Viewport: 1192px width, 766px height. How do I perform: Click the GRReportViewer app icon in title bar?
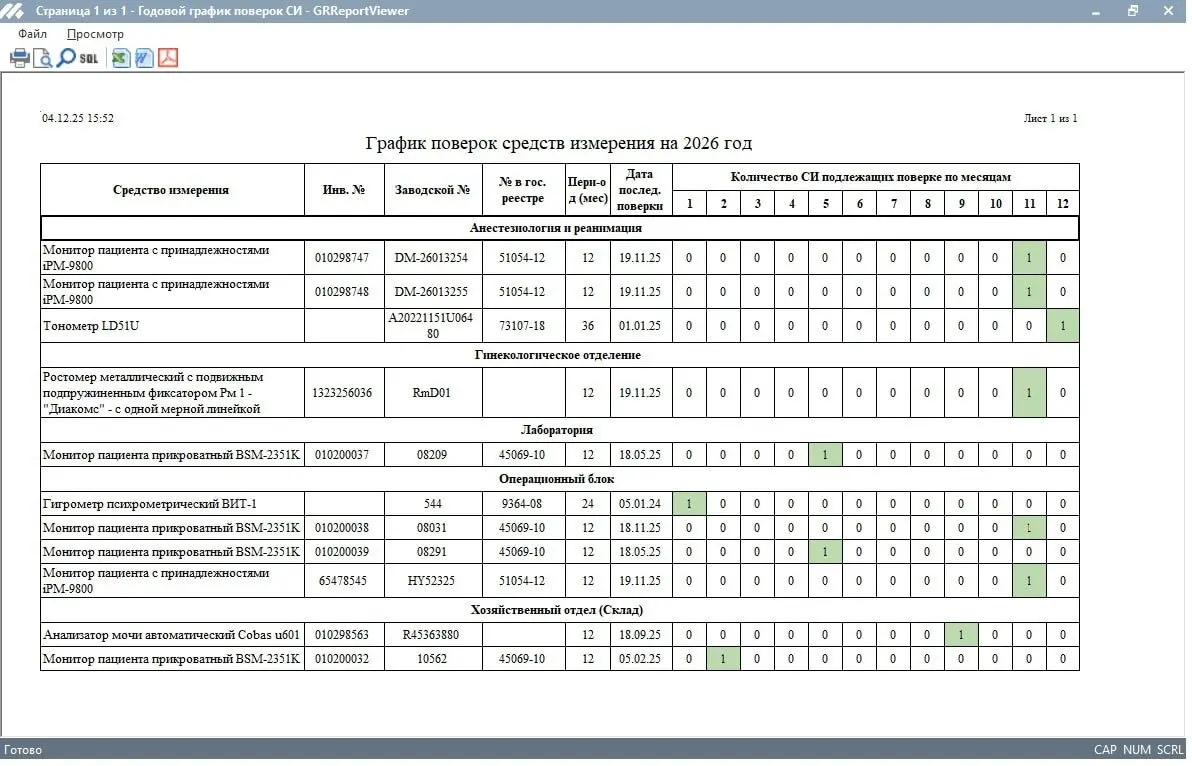point(12,11)
